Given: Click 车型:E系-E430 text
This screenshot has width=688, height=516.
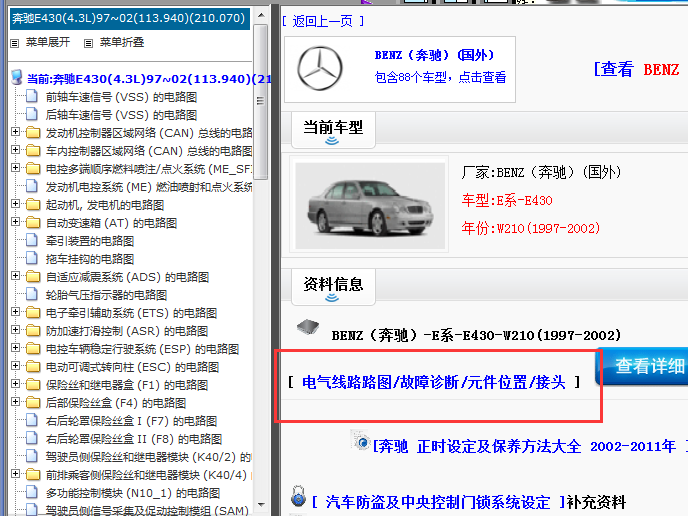Looking at the screenshot, I should click(507, 201).
